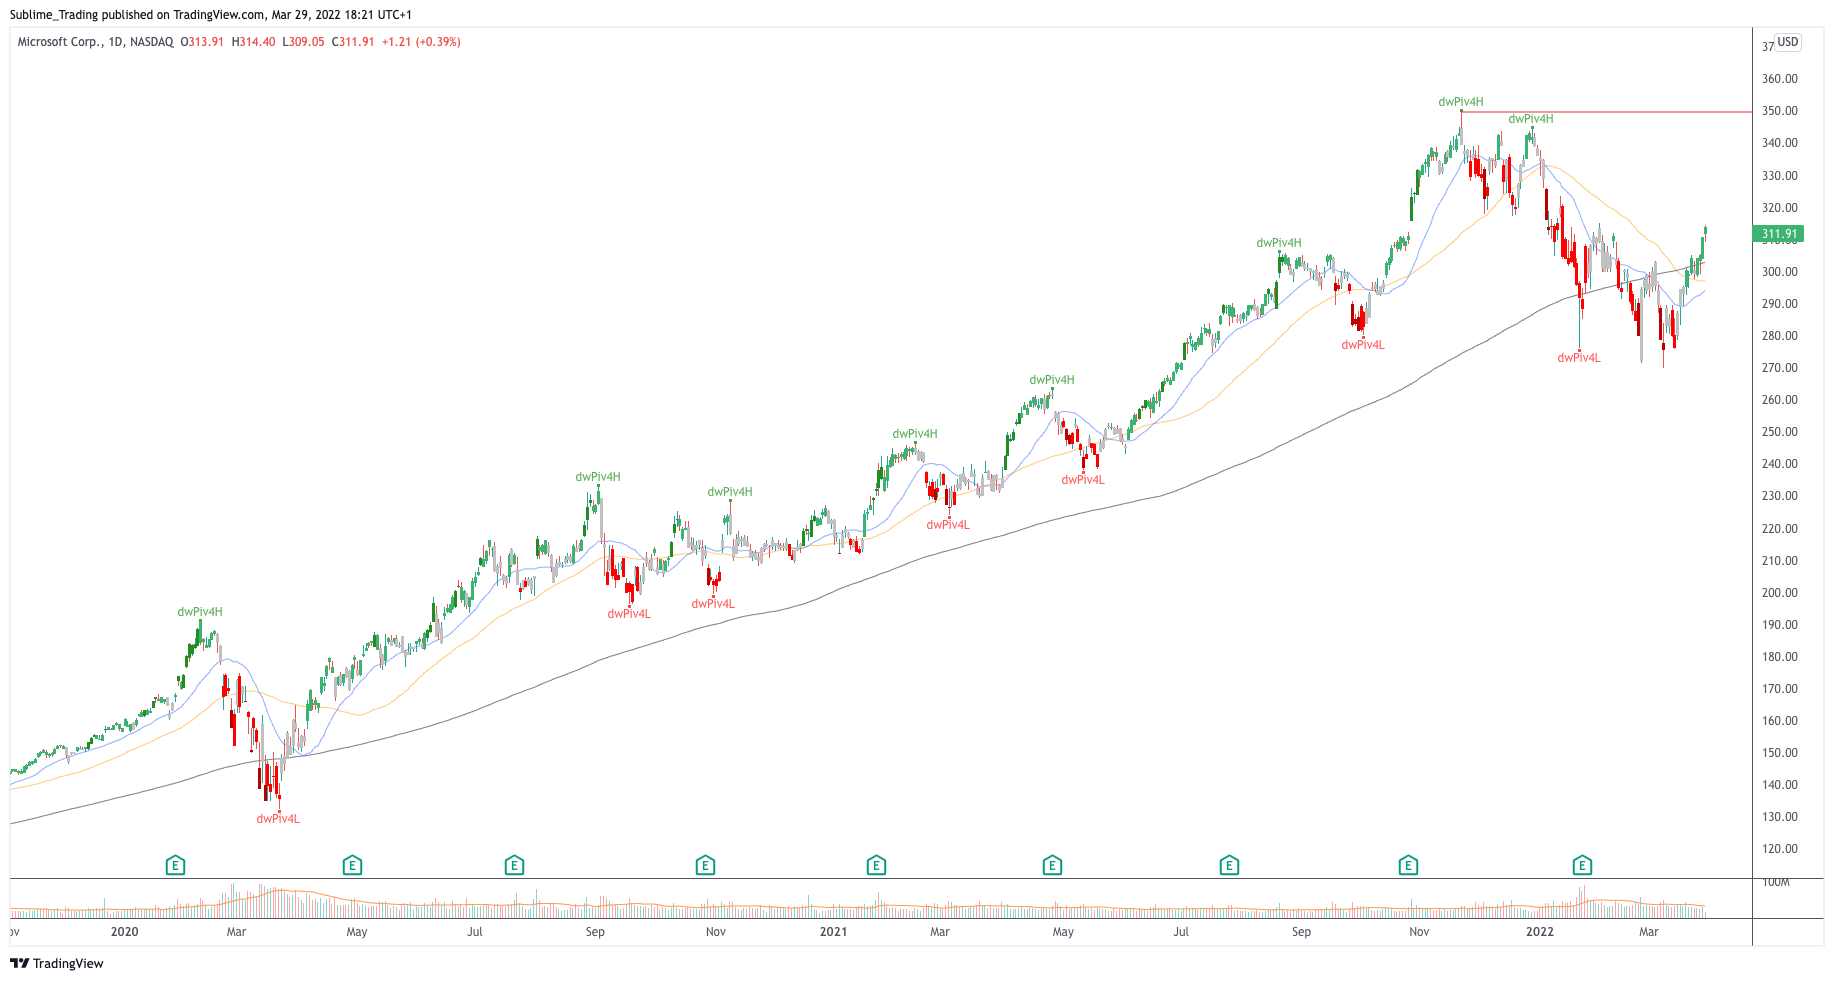This screenshot has width=1834, height=981.
Task: Click the dwPiv4H label above Nov 2020
Action: point(730,492)
